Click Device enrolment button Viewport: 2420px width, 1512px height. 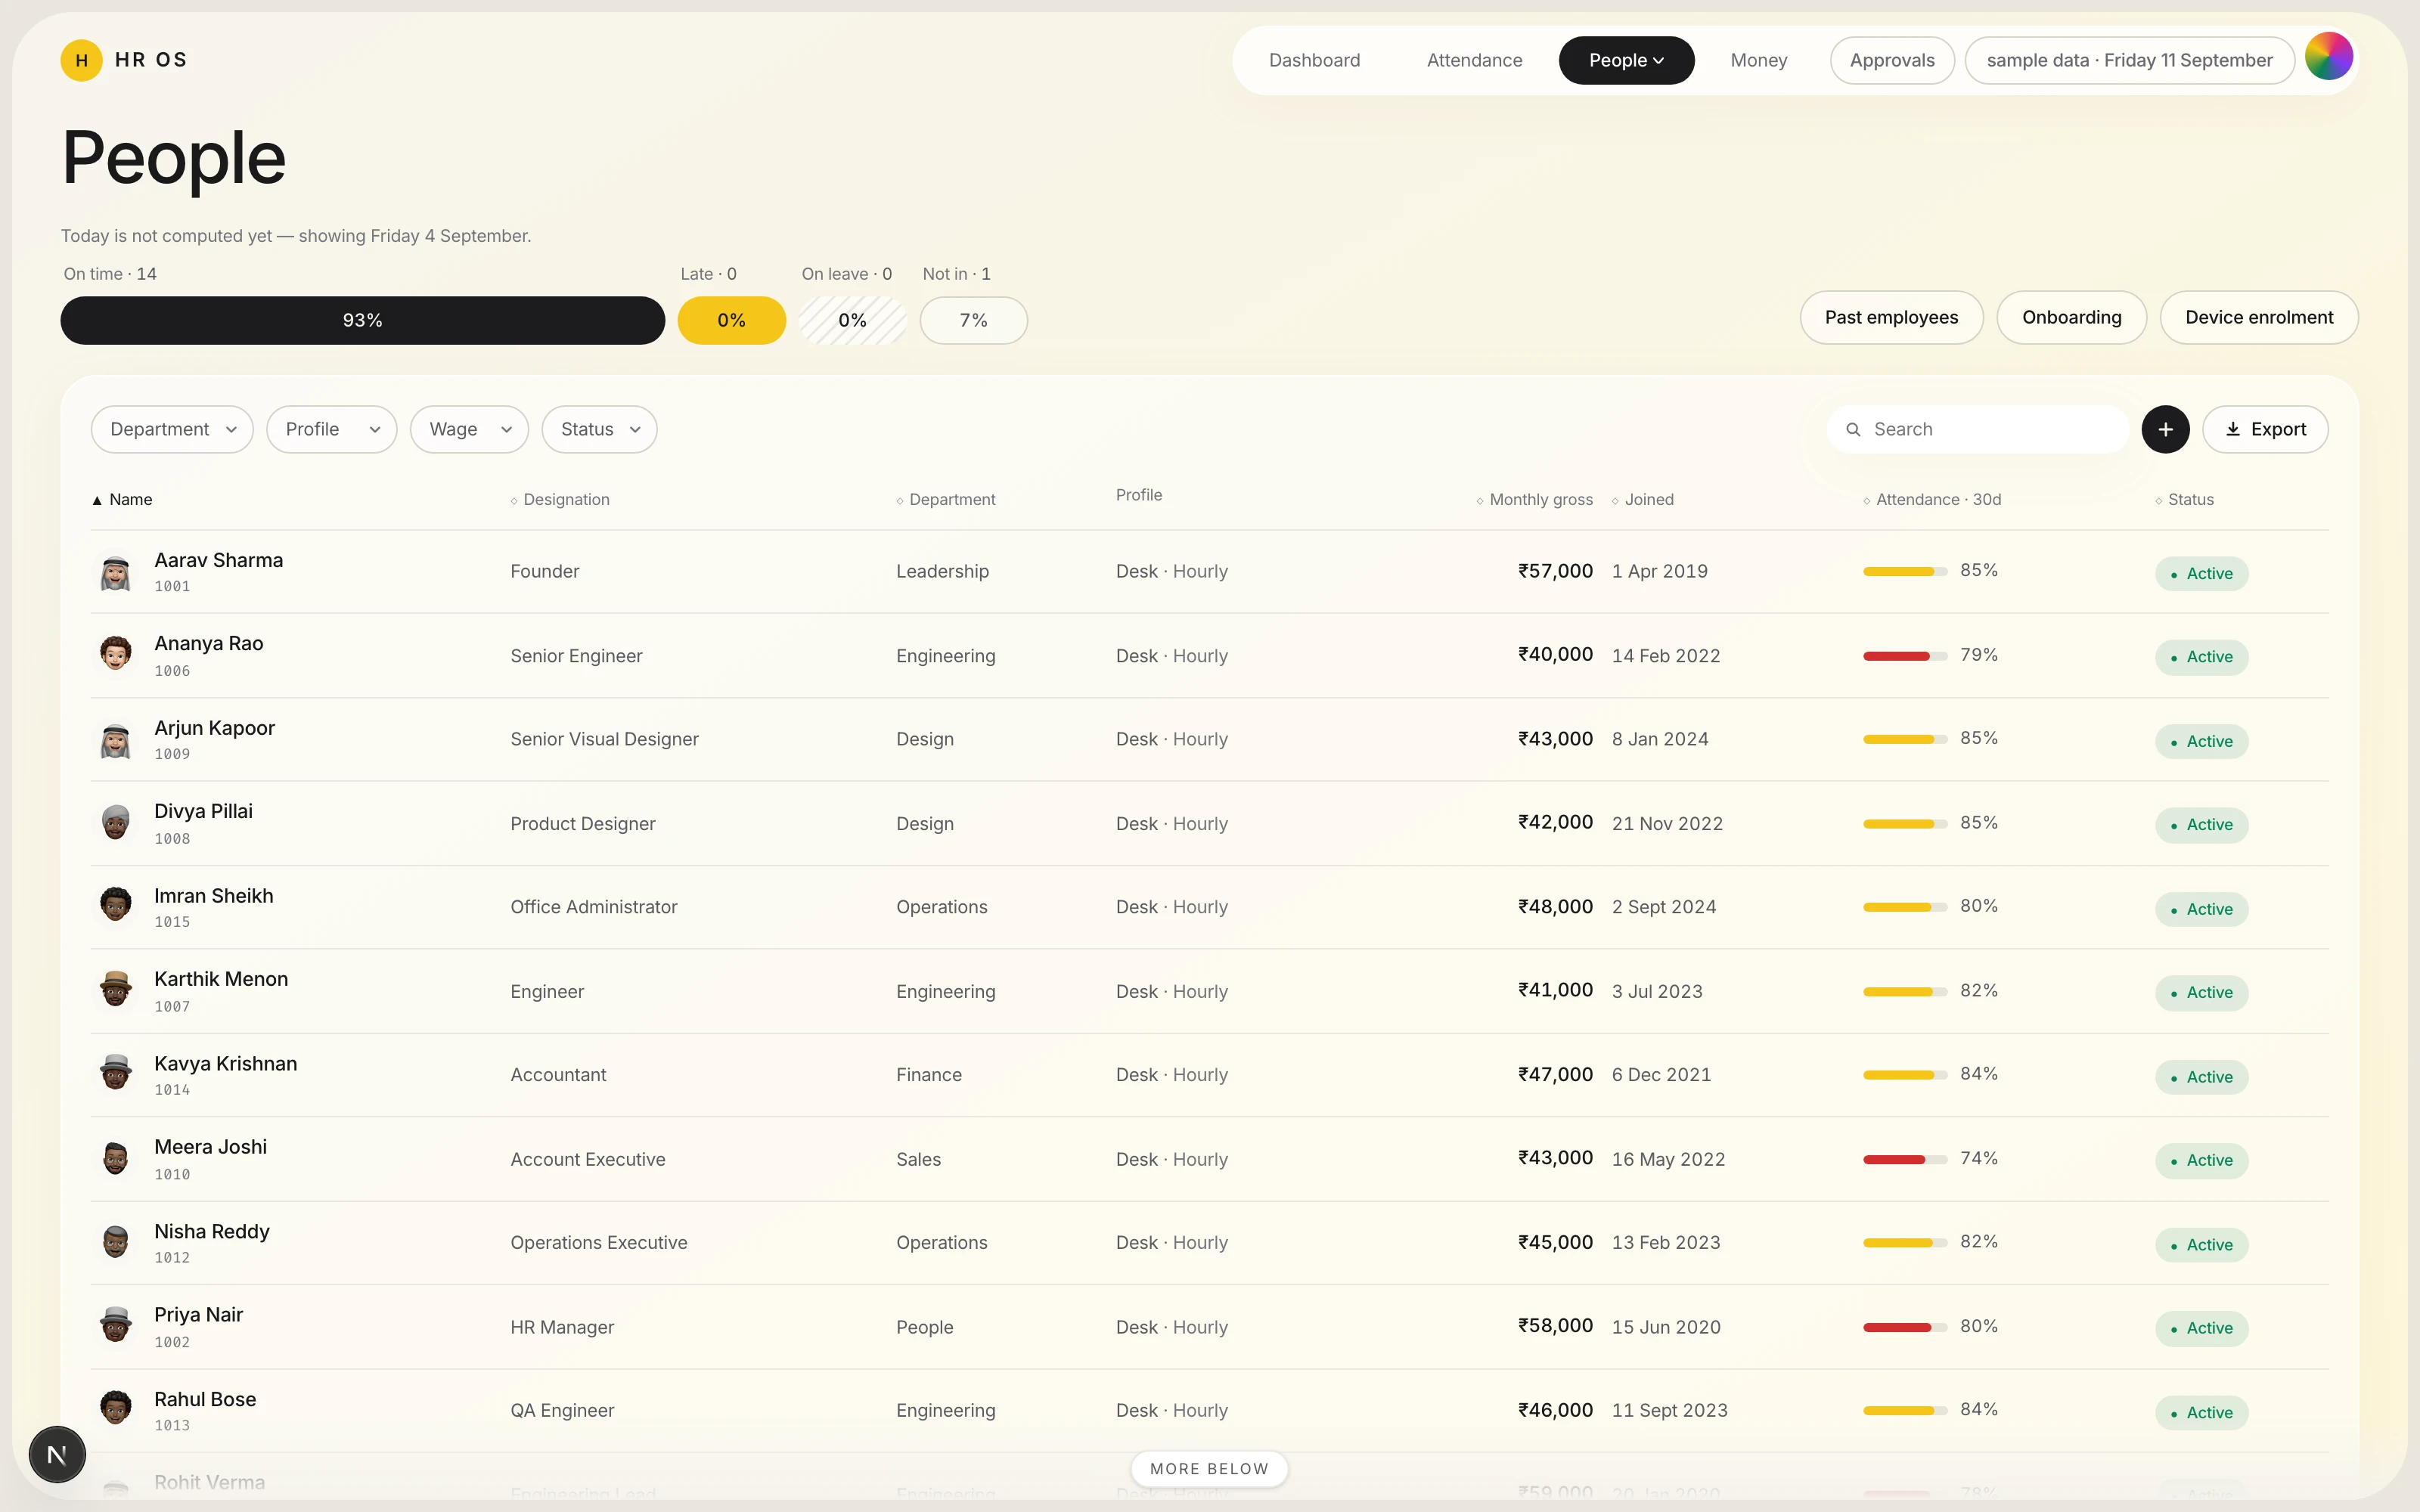[x=2259, y=317]
